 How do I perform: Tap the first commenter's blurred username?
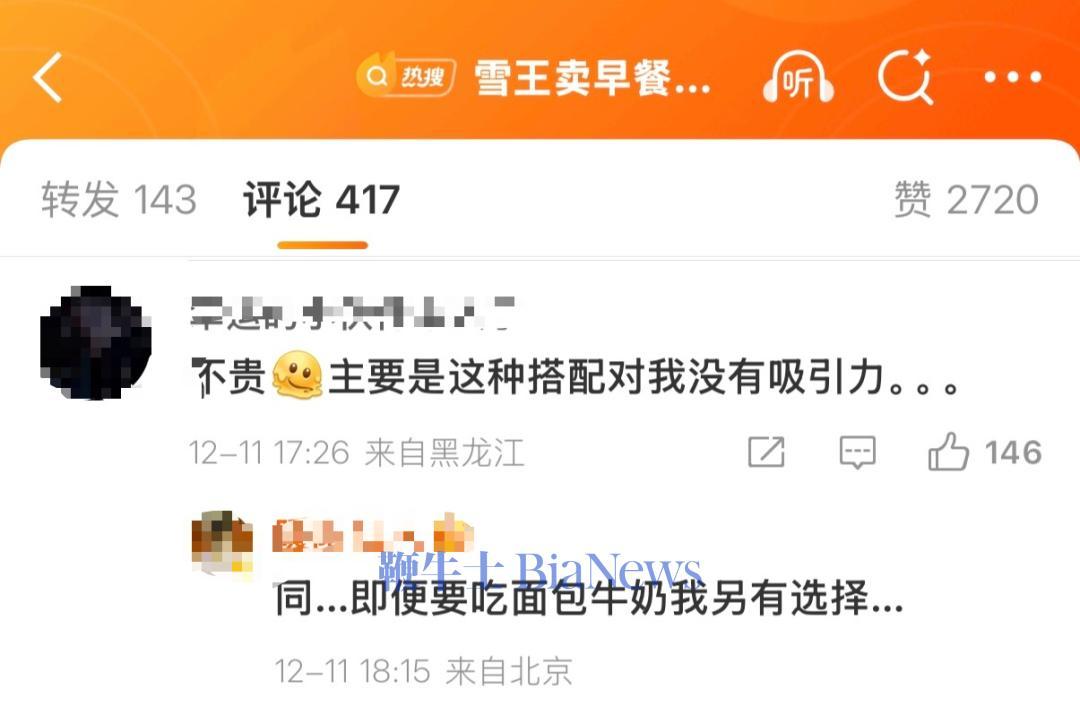[353, 313]
